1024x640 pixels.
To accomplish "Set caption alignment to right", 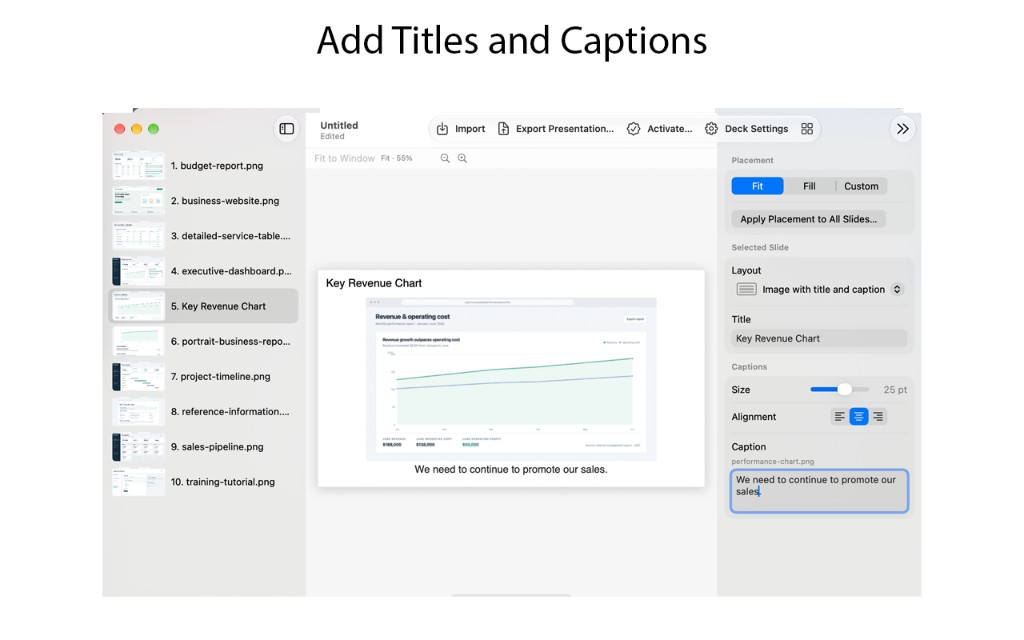I will click(x=878, y=417).
